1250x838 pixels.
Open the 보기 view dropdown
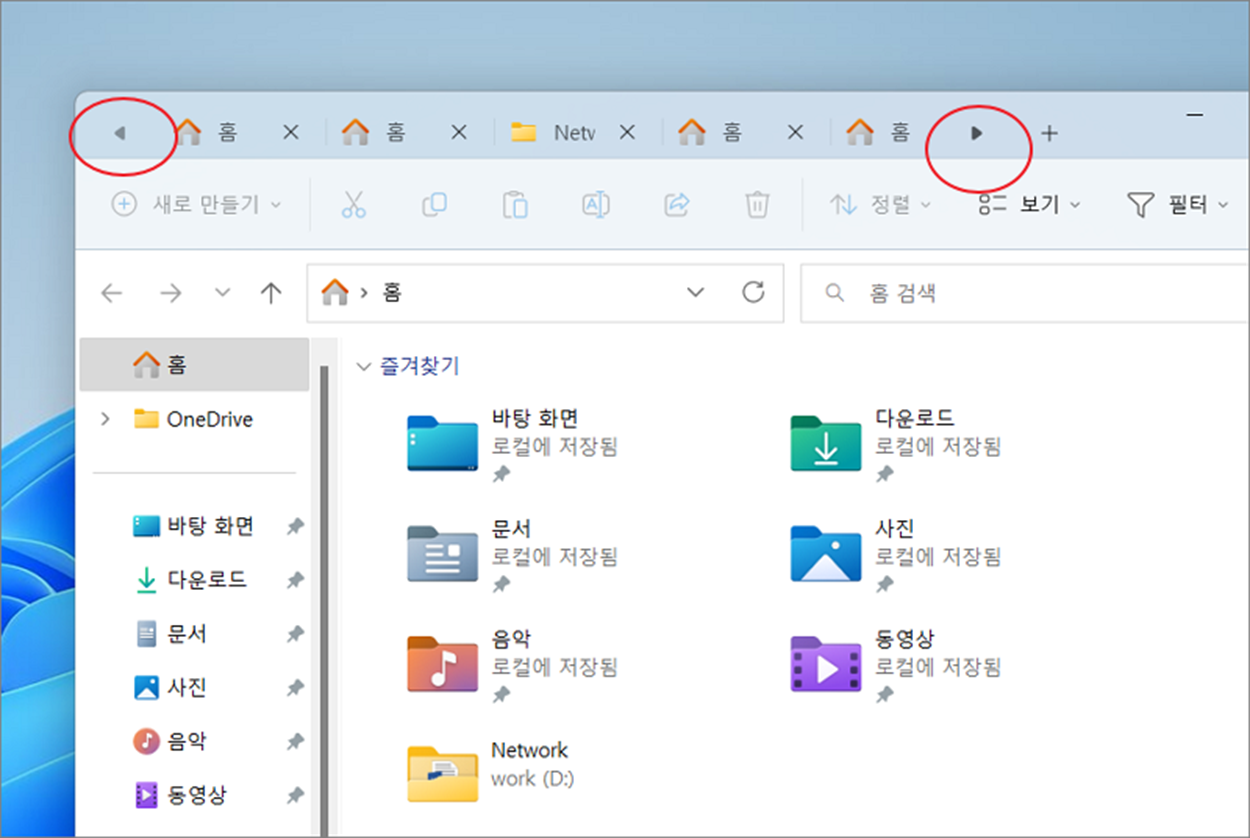click(x=1029, y=205)
